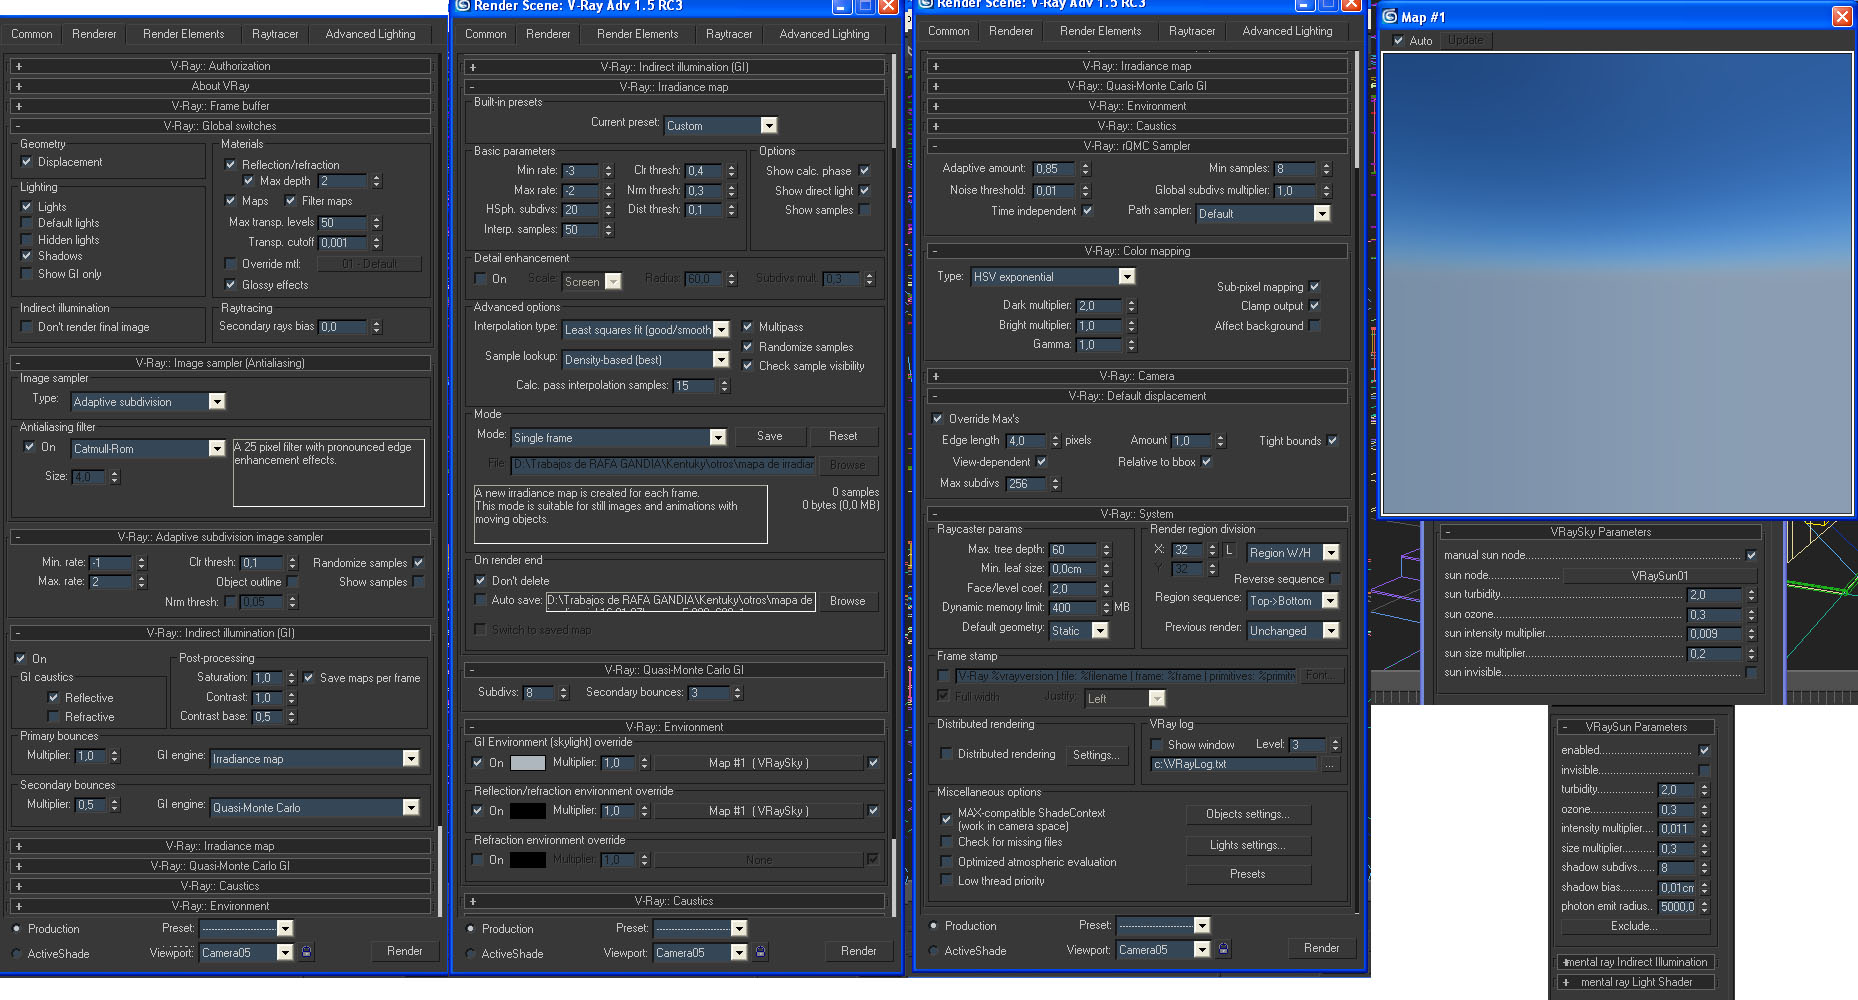Switch to Common tab in leftmost panel

coord(32,34)
